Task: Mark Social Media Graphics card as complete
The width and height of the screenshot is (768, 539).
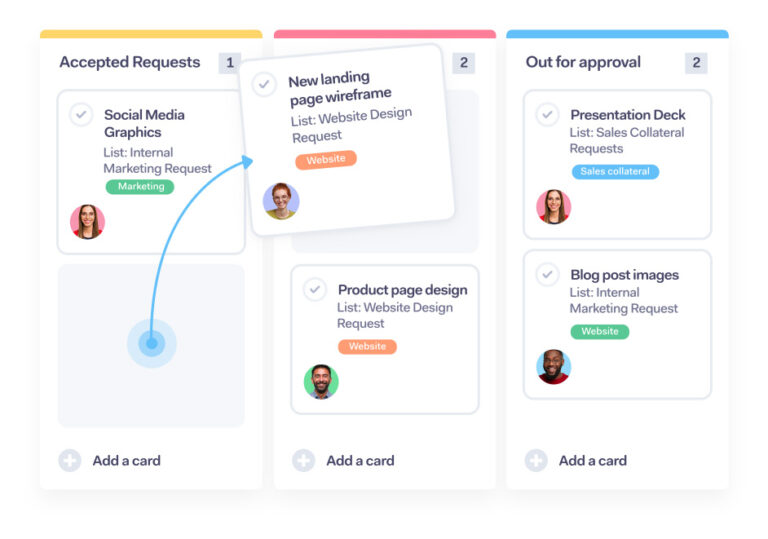Action: coord(81,115)
